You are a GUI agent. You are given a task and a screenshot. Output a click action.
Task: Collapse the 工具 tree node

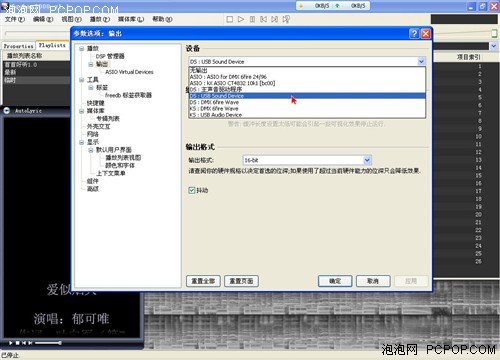[x=81, y=80]
